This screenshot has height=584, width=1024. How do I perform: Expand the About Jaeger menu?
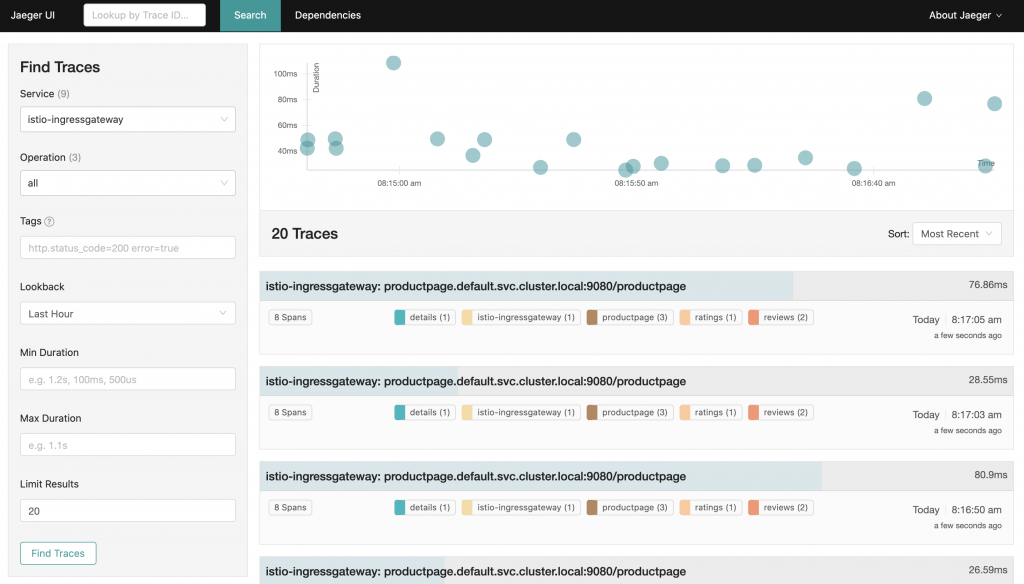click(965, 15)
